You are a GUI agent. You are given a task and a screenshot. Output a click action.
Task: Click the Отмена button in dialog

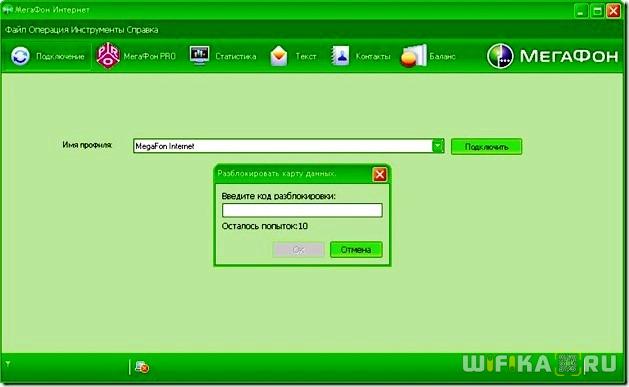click(x=356, y=249)
